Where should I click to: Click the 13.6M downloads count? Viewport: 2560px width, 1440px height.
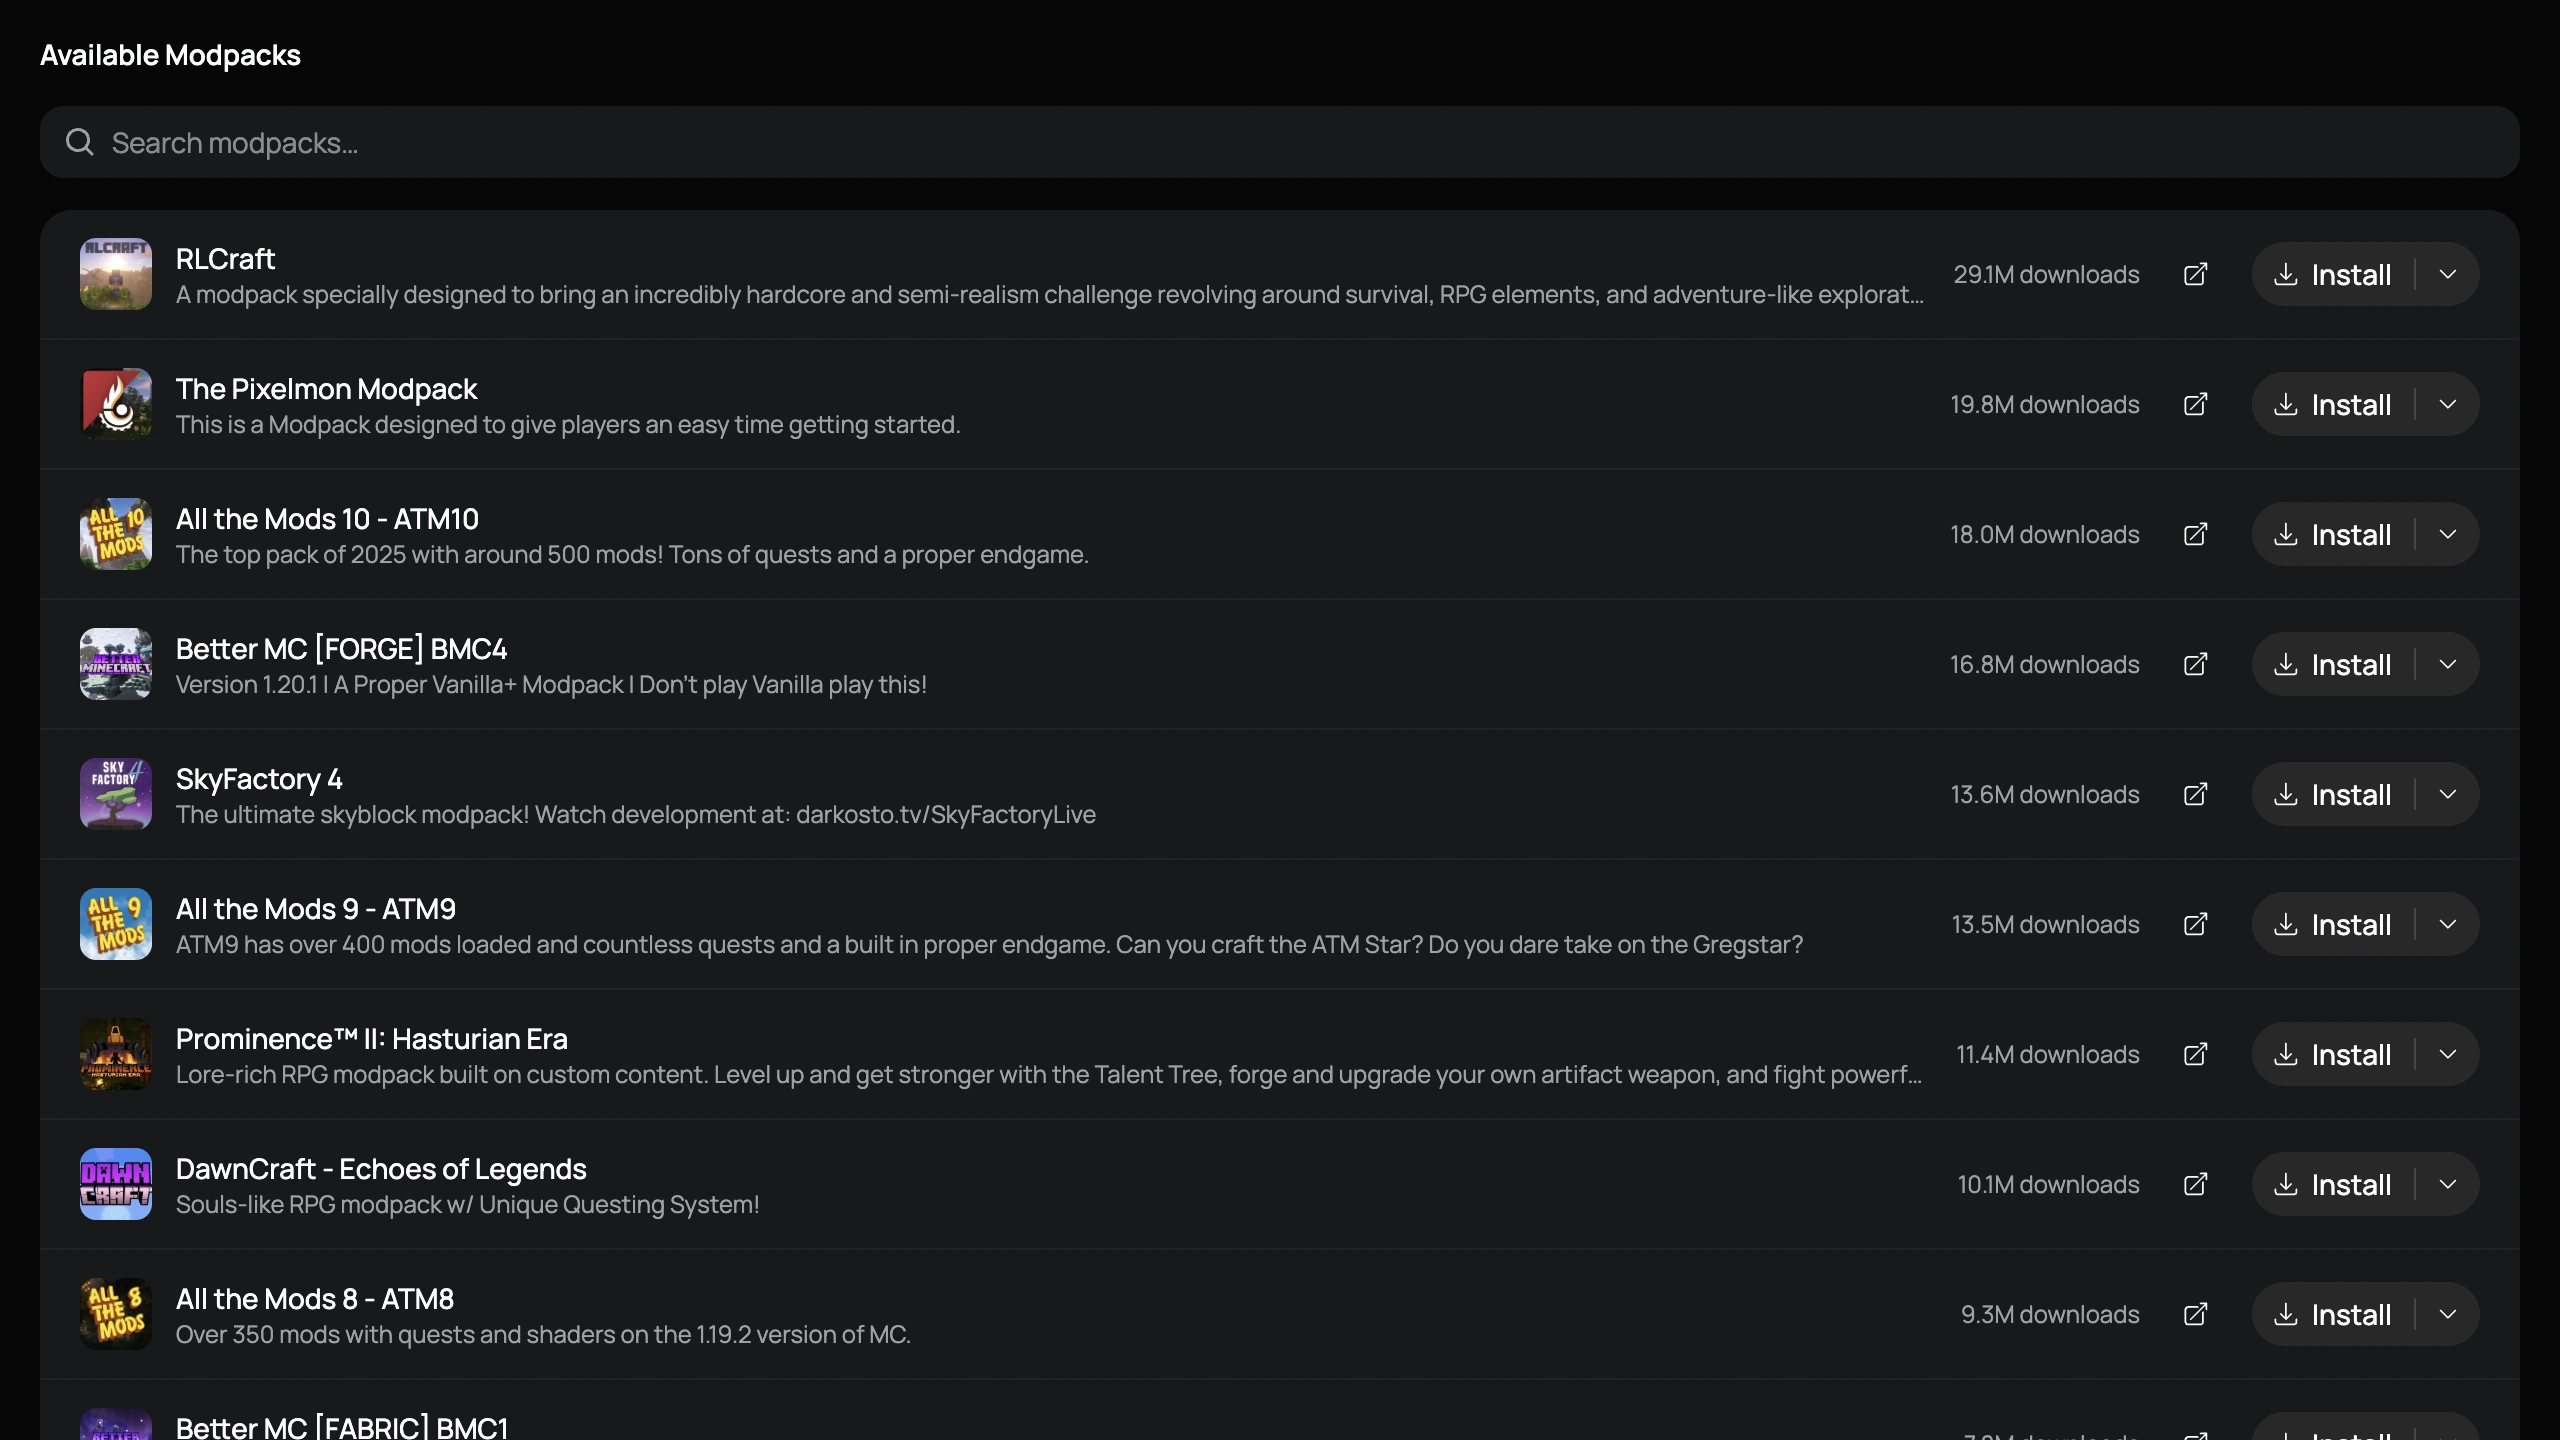point(2045,794)
